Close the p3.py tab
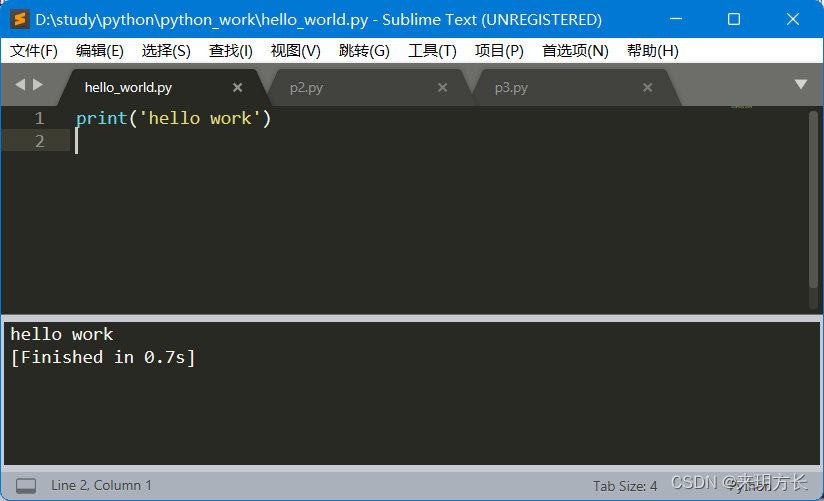Screen dimensions: 824x501 point(647,87)
